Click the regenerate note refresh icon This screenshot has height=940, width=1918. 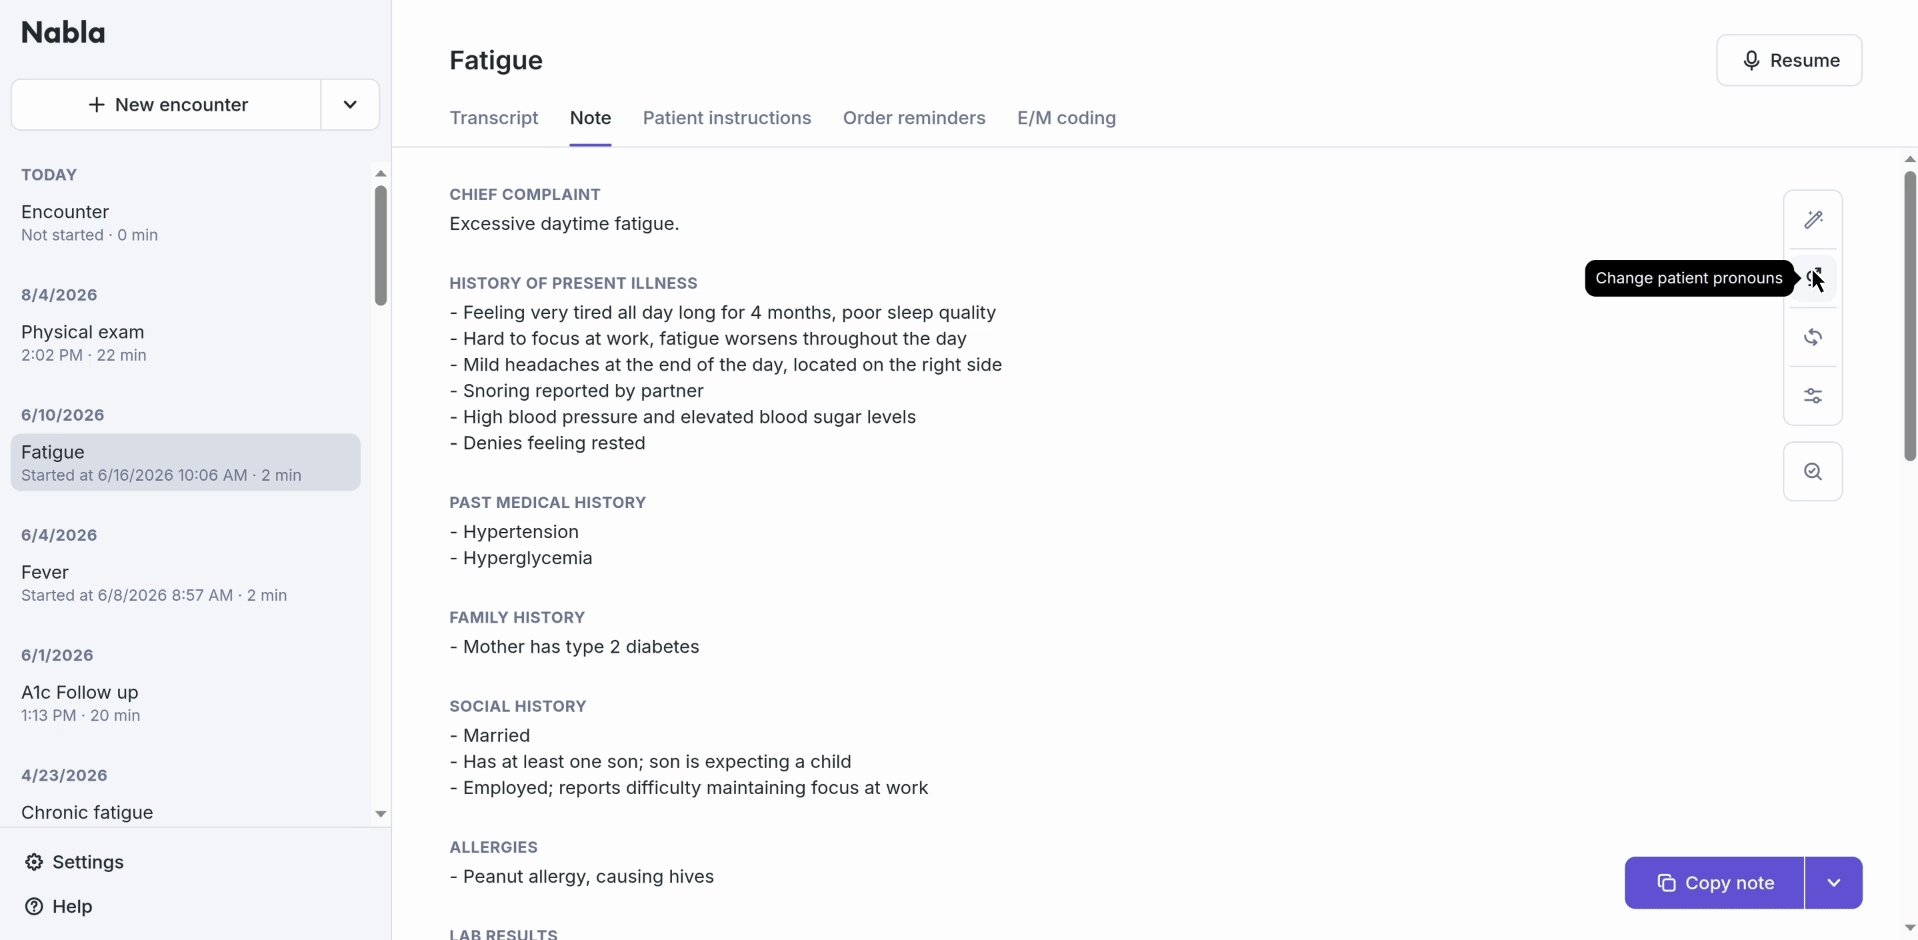click(1812, 337)
